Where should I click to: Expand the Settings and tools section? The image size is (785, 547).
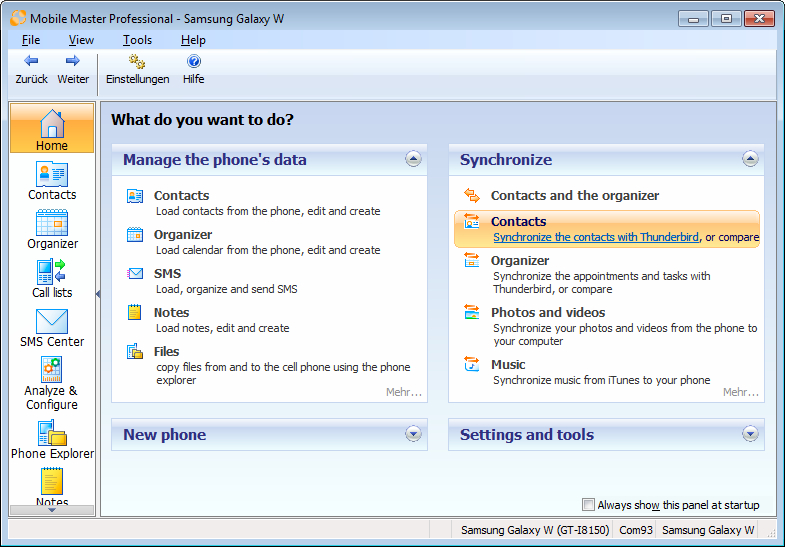click(x=750, y=434)
